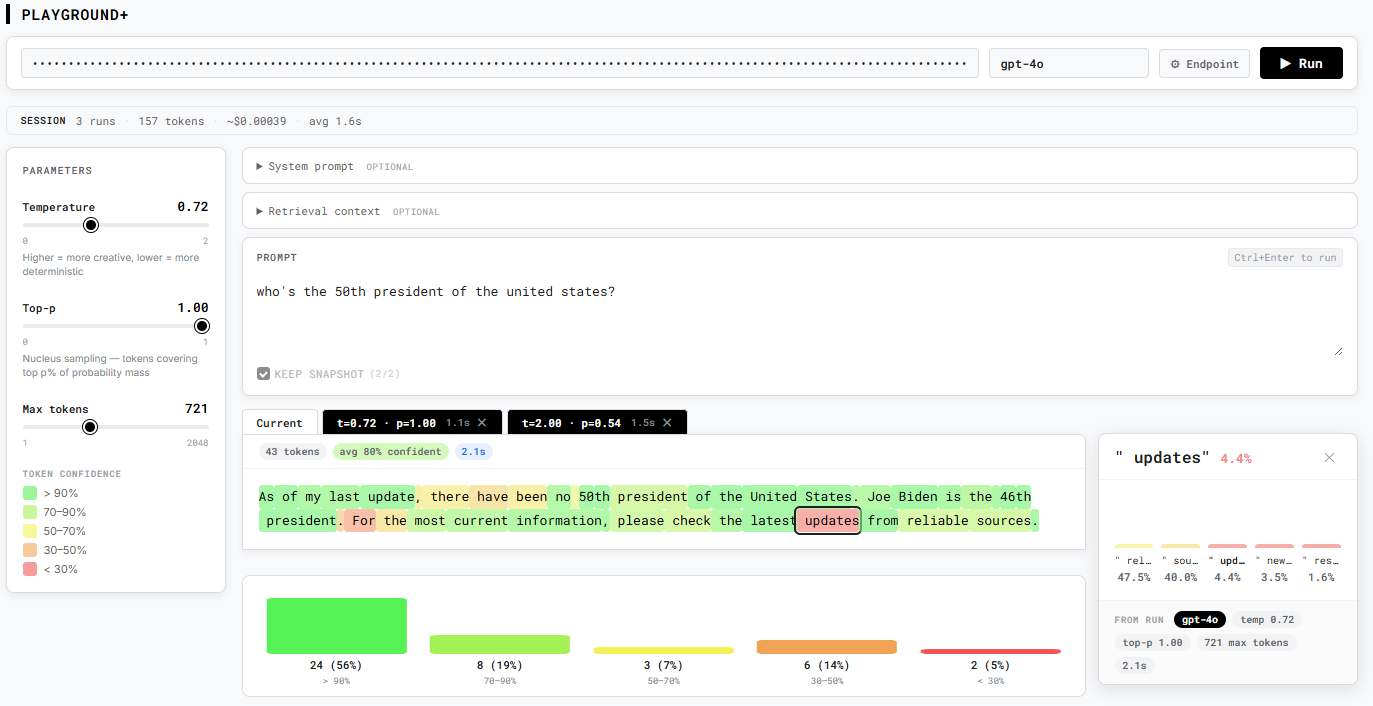Click the masked API key input field
The image size is (1373, 706).
[500, 62]
